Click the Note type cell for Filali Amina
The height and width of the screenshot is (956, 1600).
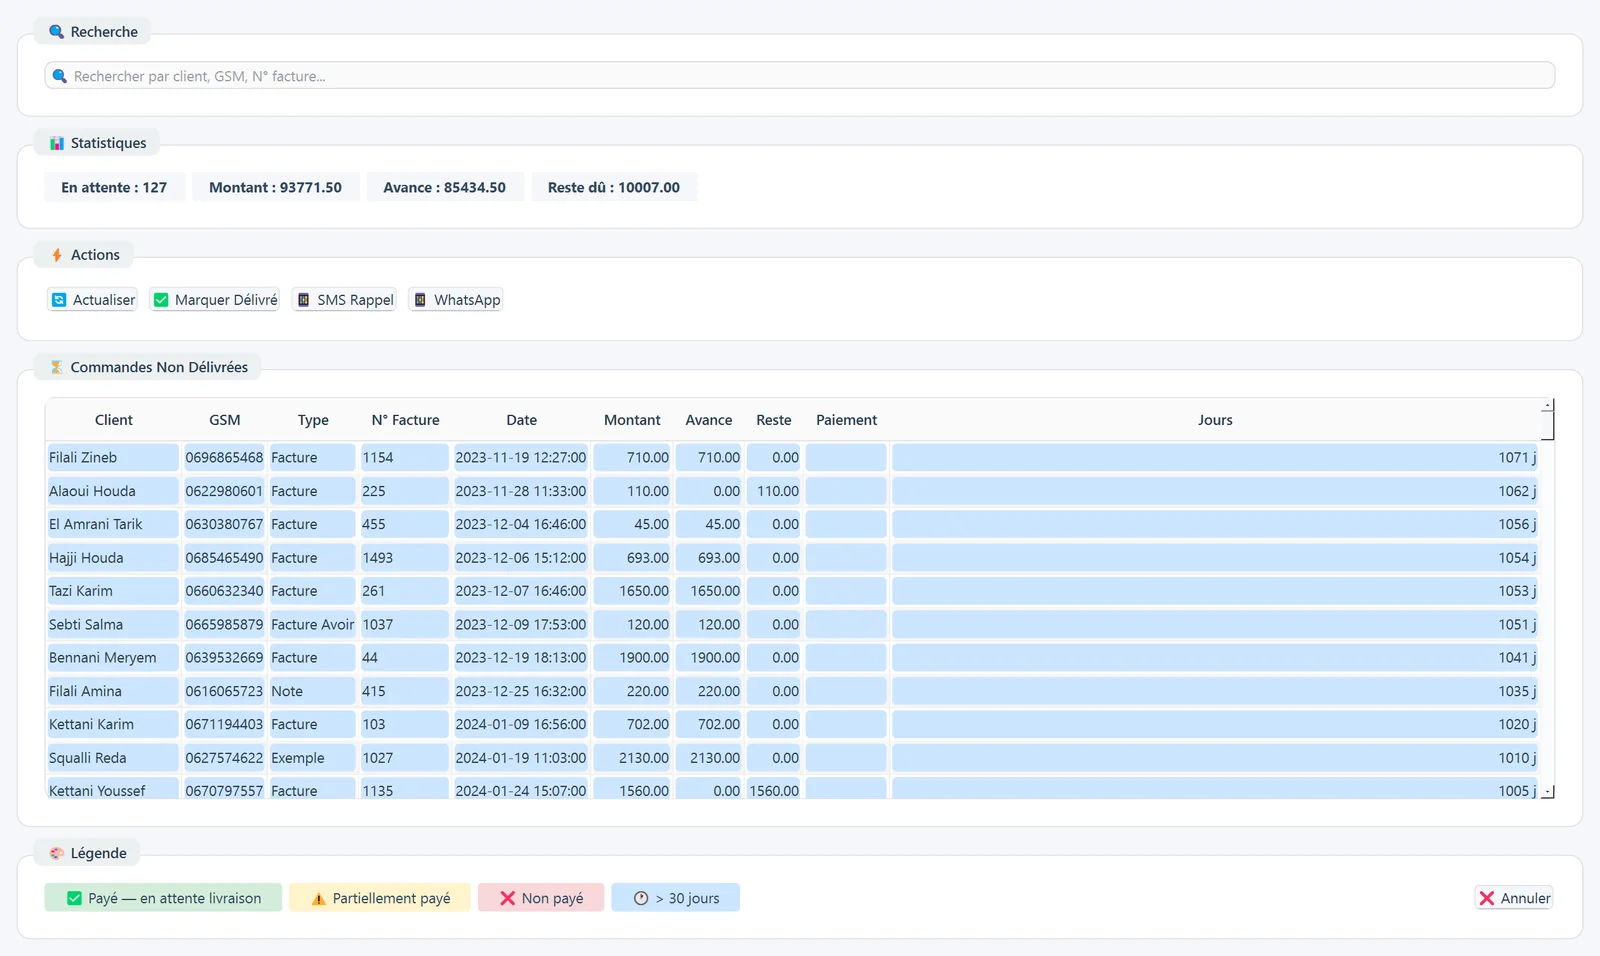click(x=312, y=691)
